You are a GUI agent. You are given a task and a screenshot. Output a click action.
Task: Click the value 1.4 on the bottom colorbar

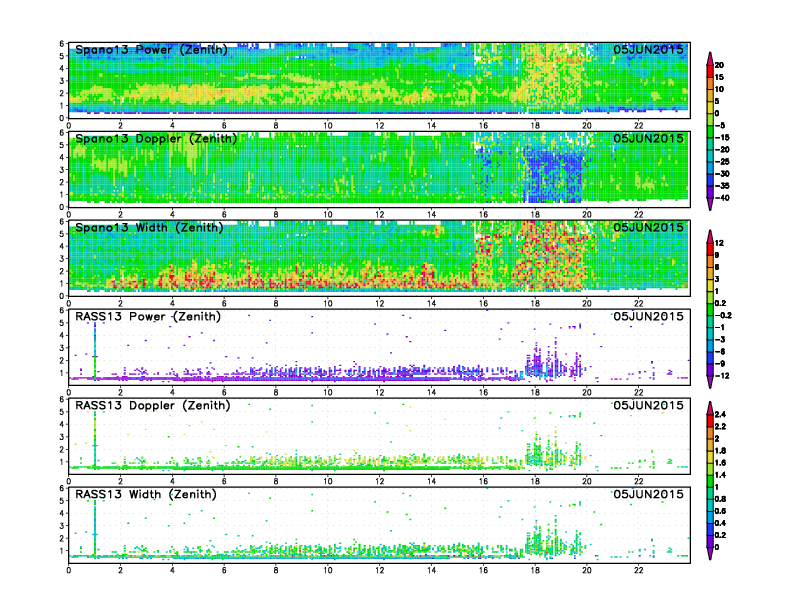click(x=720, y=475)
